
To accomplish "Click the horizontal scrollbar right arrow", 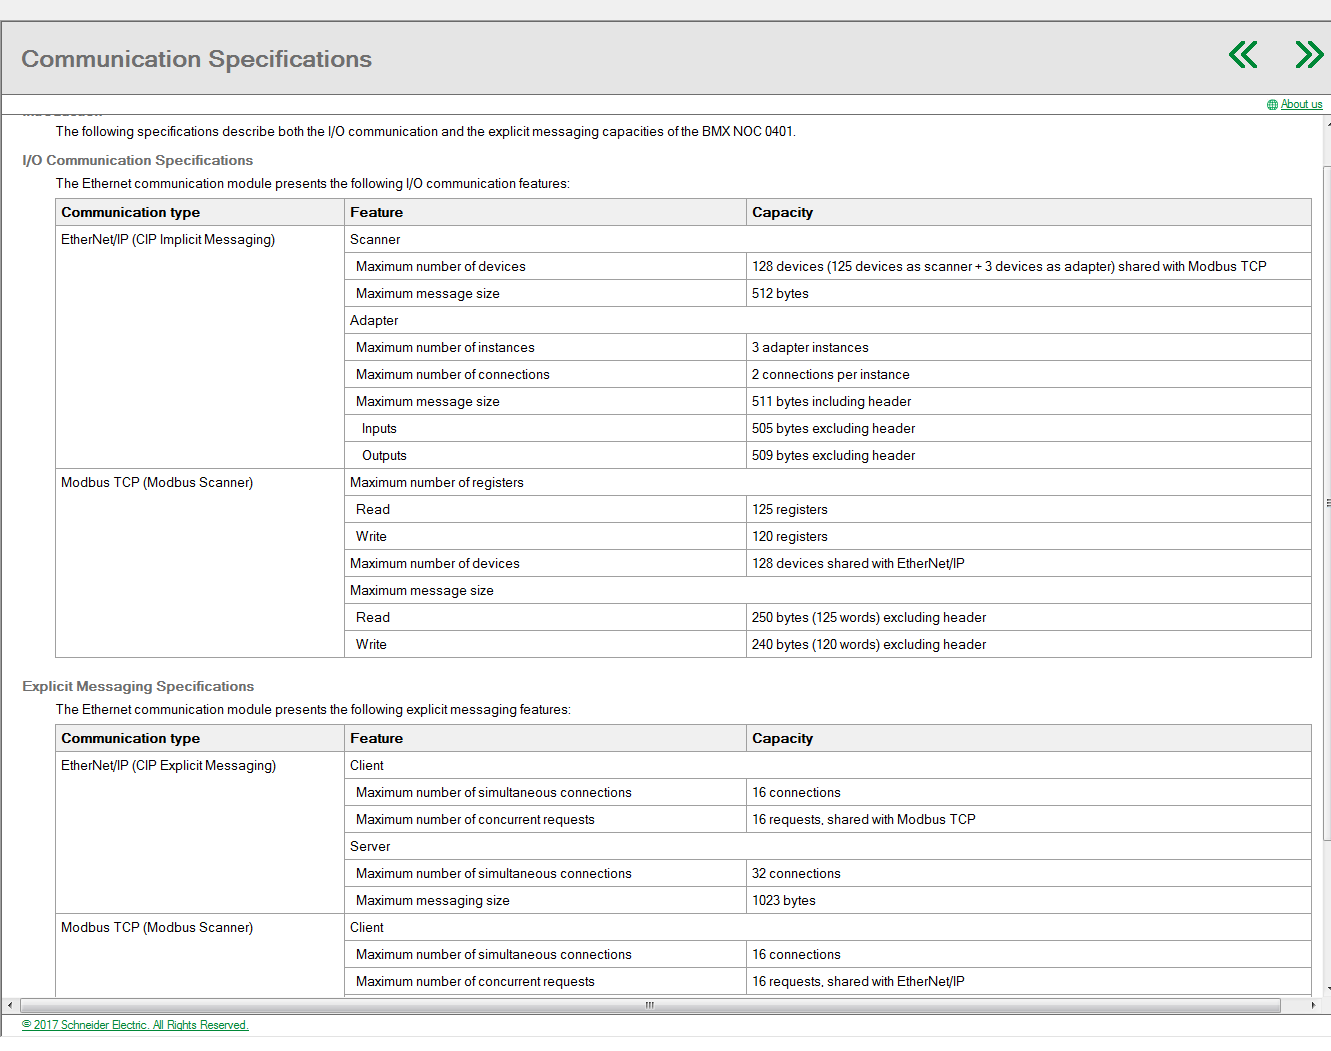I will click(x=1313, y=1005).
